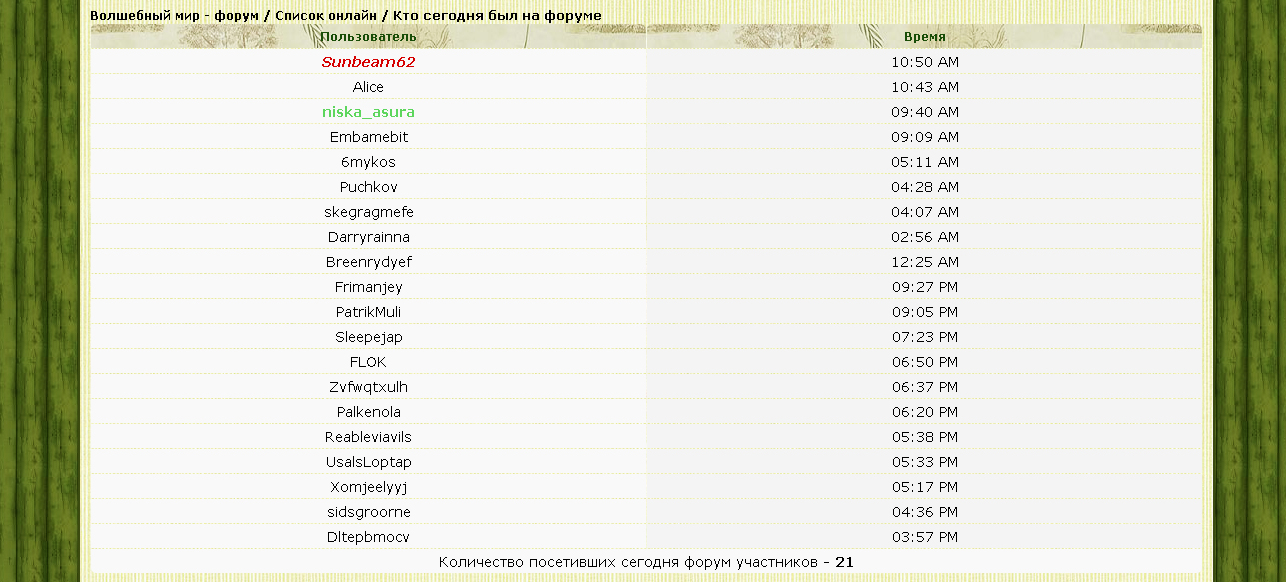
Task: Open skegragmefe user profile
Action: (x=368, y=212)
